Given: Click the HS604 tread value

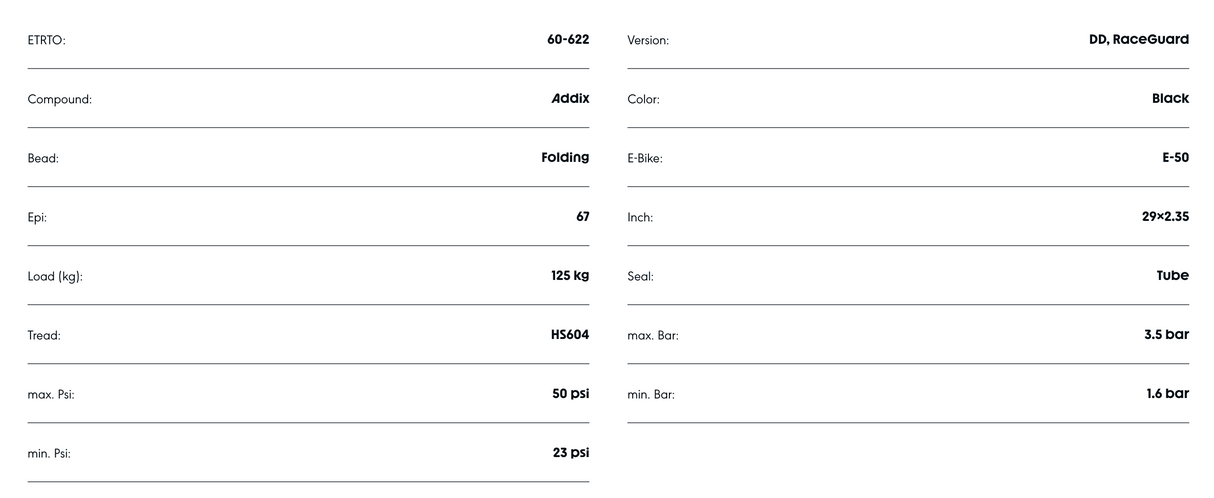Looking at the screenshot, I should (570, 335).
